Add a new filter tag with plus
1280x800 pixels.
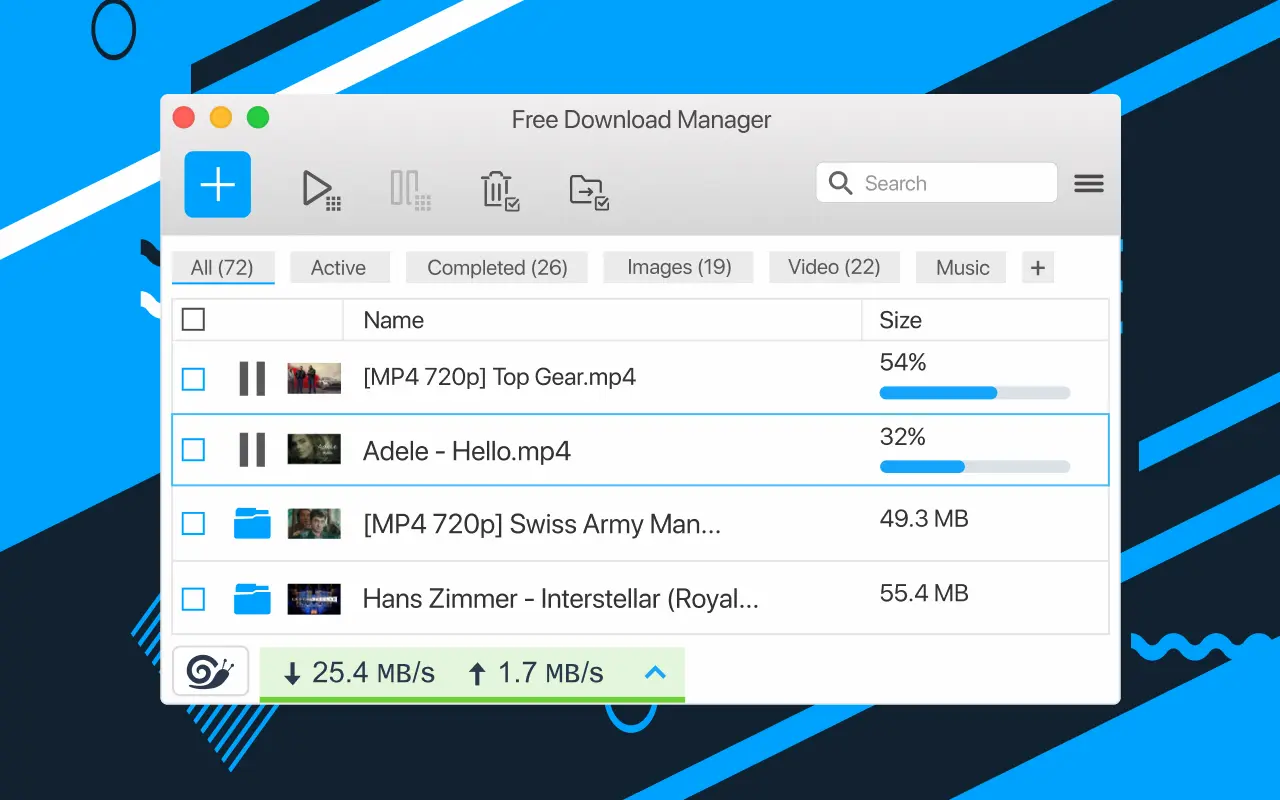coord(1037,268)
